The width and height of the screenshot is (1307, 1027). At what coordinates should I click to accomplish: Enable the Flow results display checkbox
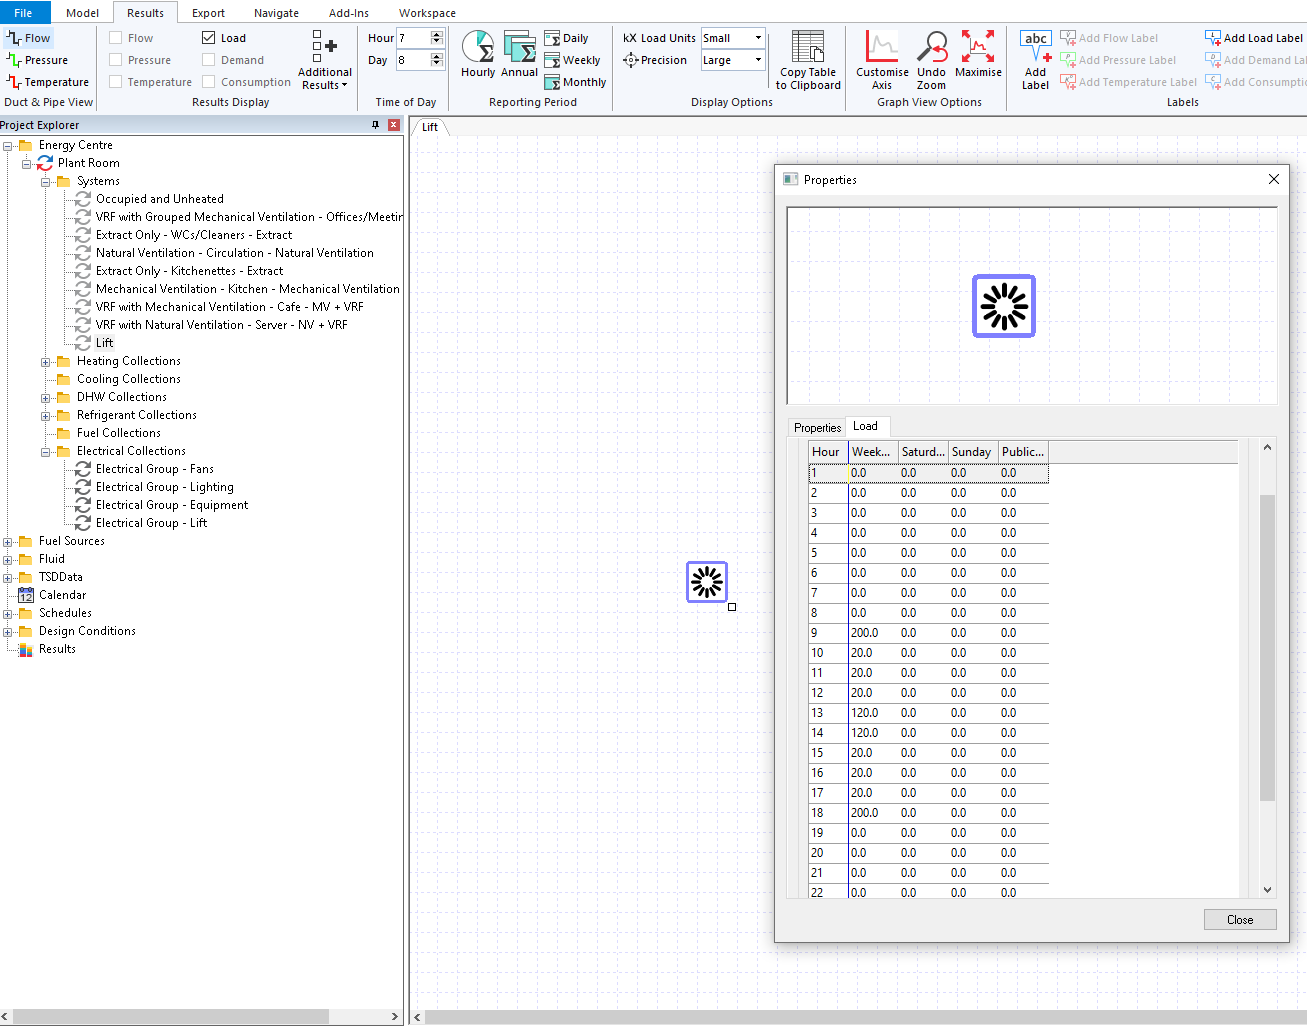116,38
